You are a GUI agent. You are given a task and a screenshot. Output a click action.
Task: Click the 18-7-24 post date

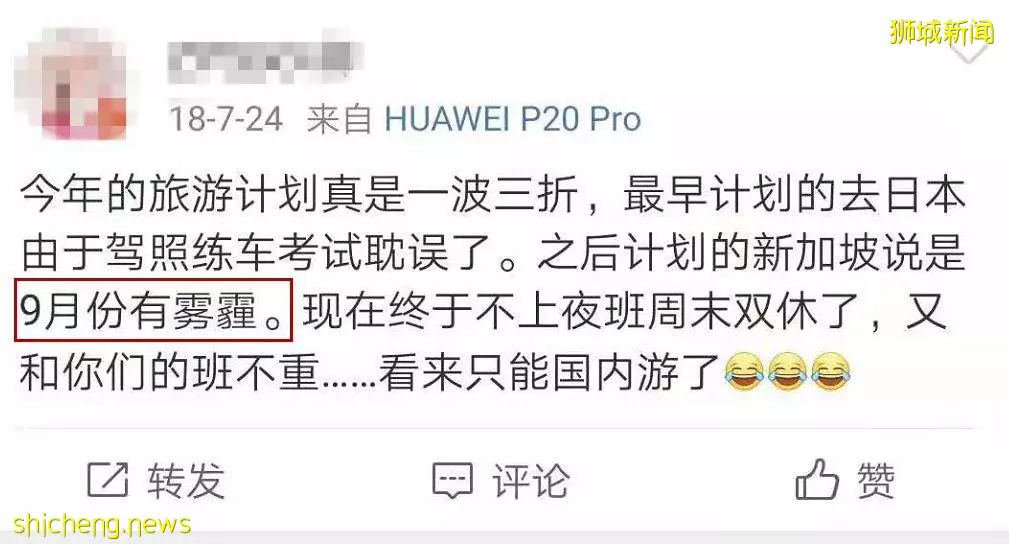(x=226, y=119)
